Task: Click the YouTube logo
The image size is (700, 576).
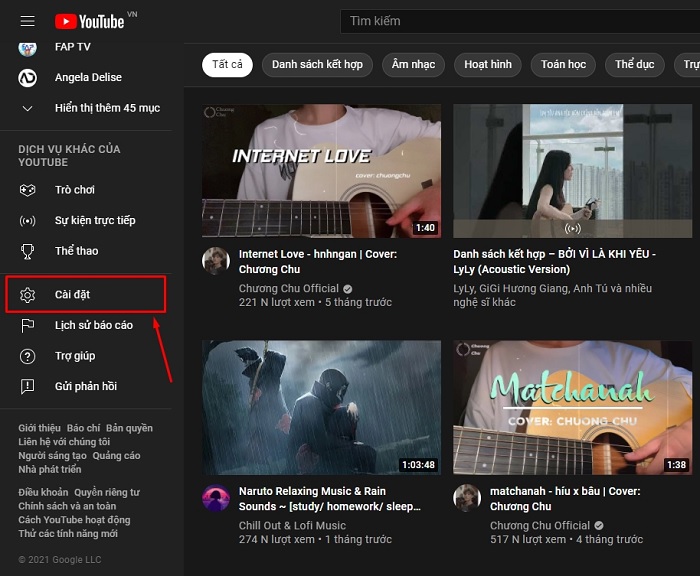Action: 90,21
